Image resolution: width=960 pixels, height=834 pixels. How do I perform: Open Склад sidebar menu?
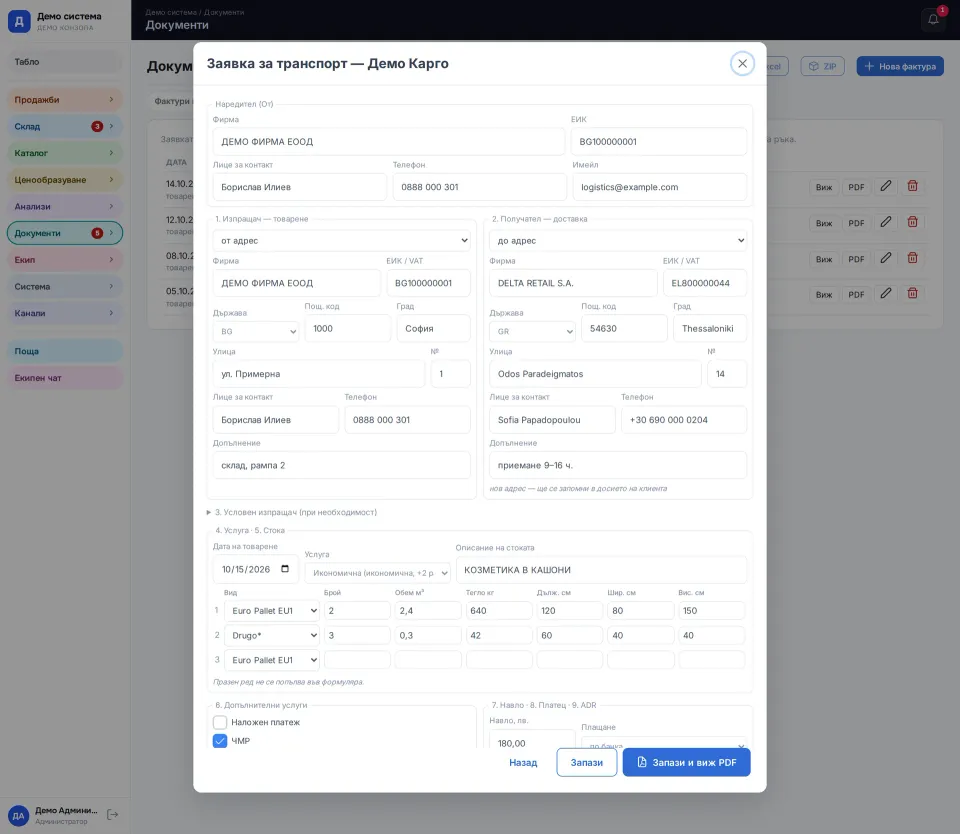click(x=64, y=127)
